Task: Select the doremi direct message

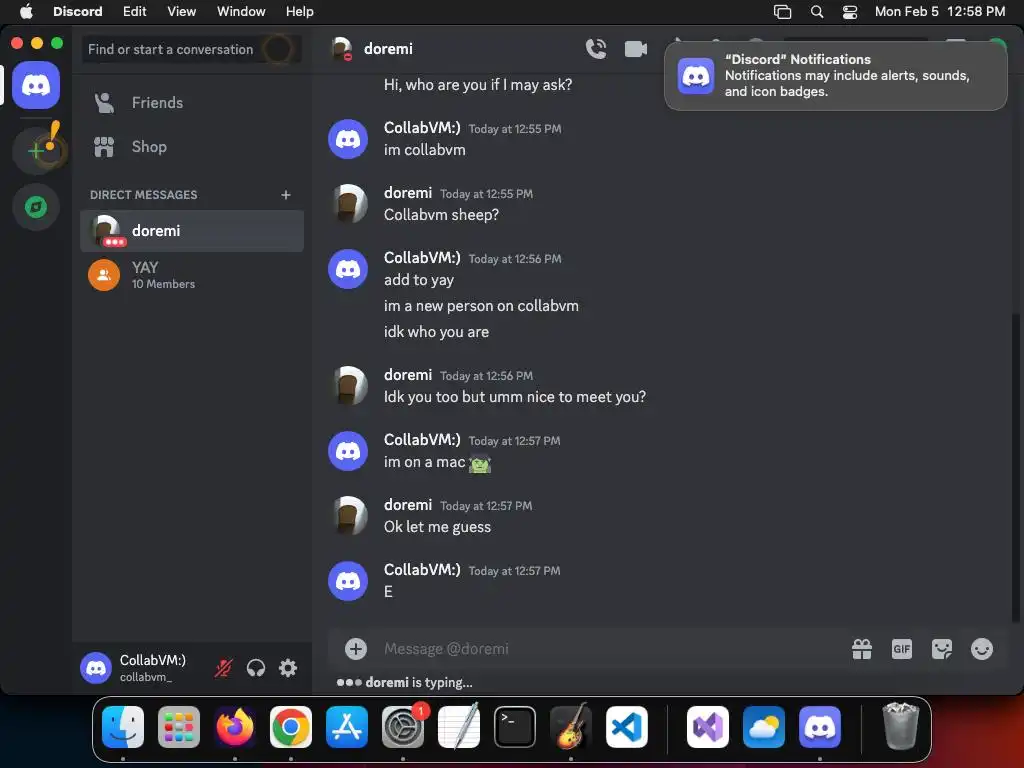Action: pos(191,231)
